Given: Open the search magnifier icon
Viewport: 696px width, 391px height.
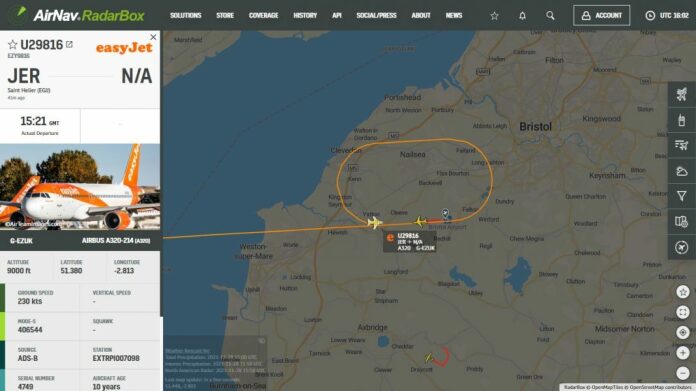Looking at the screenshot, I should (x=550, y=16).
